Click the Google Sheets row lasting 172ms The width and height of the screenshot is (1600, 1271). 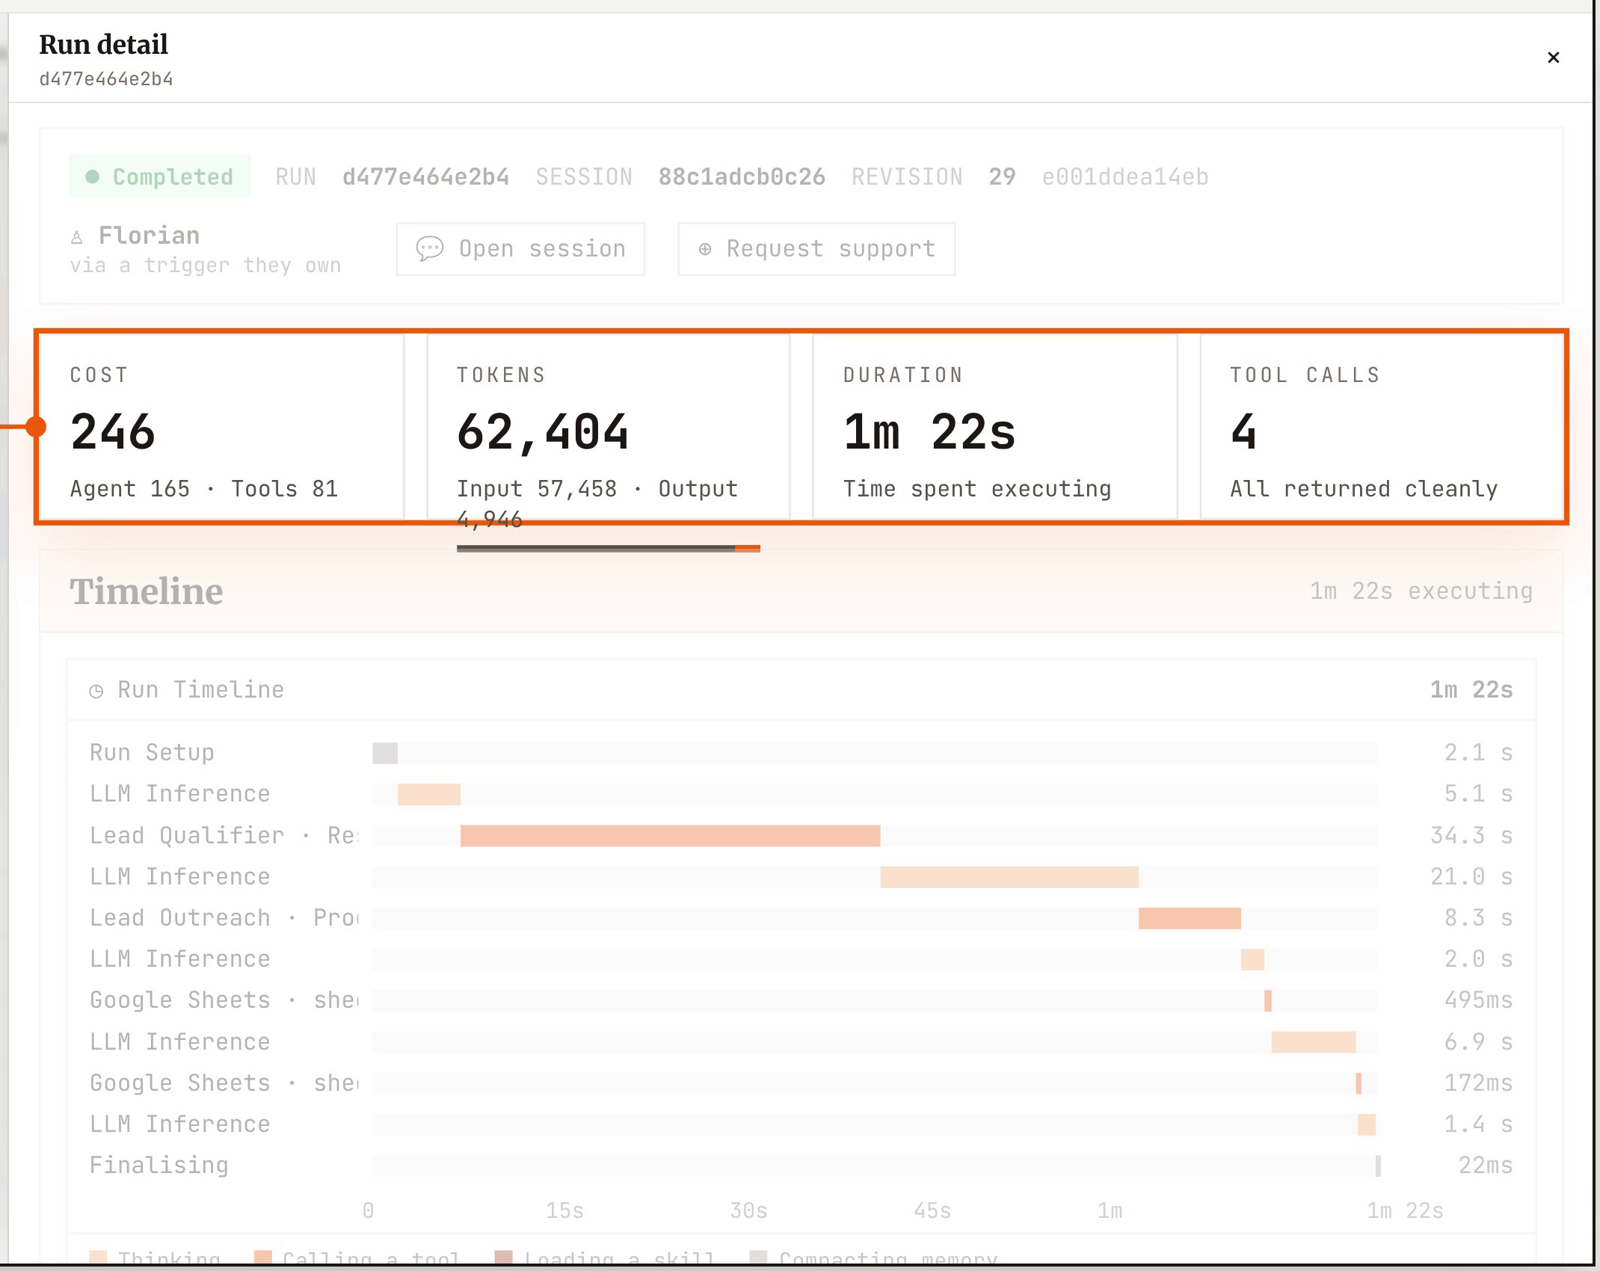click(x=800, y=1083)
